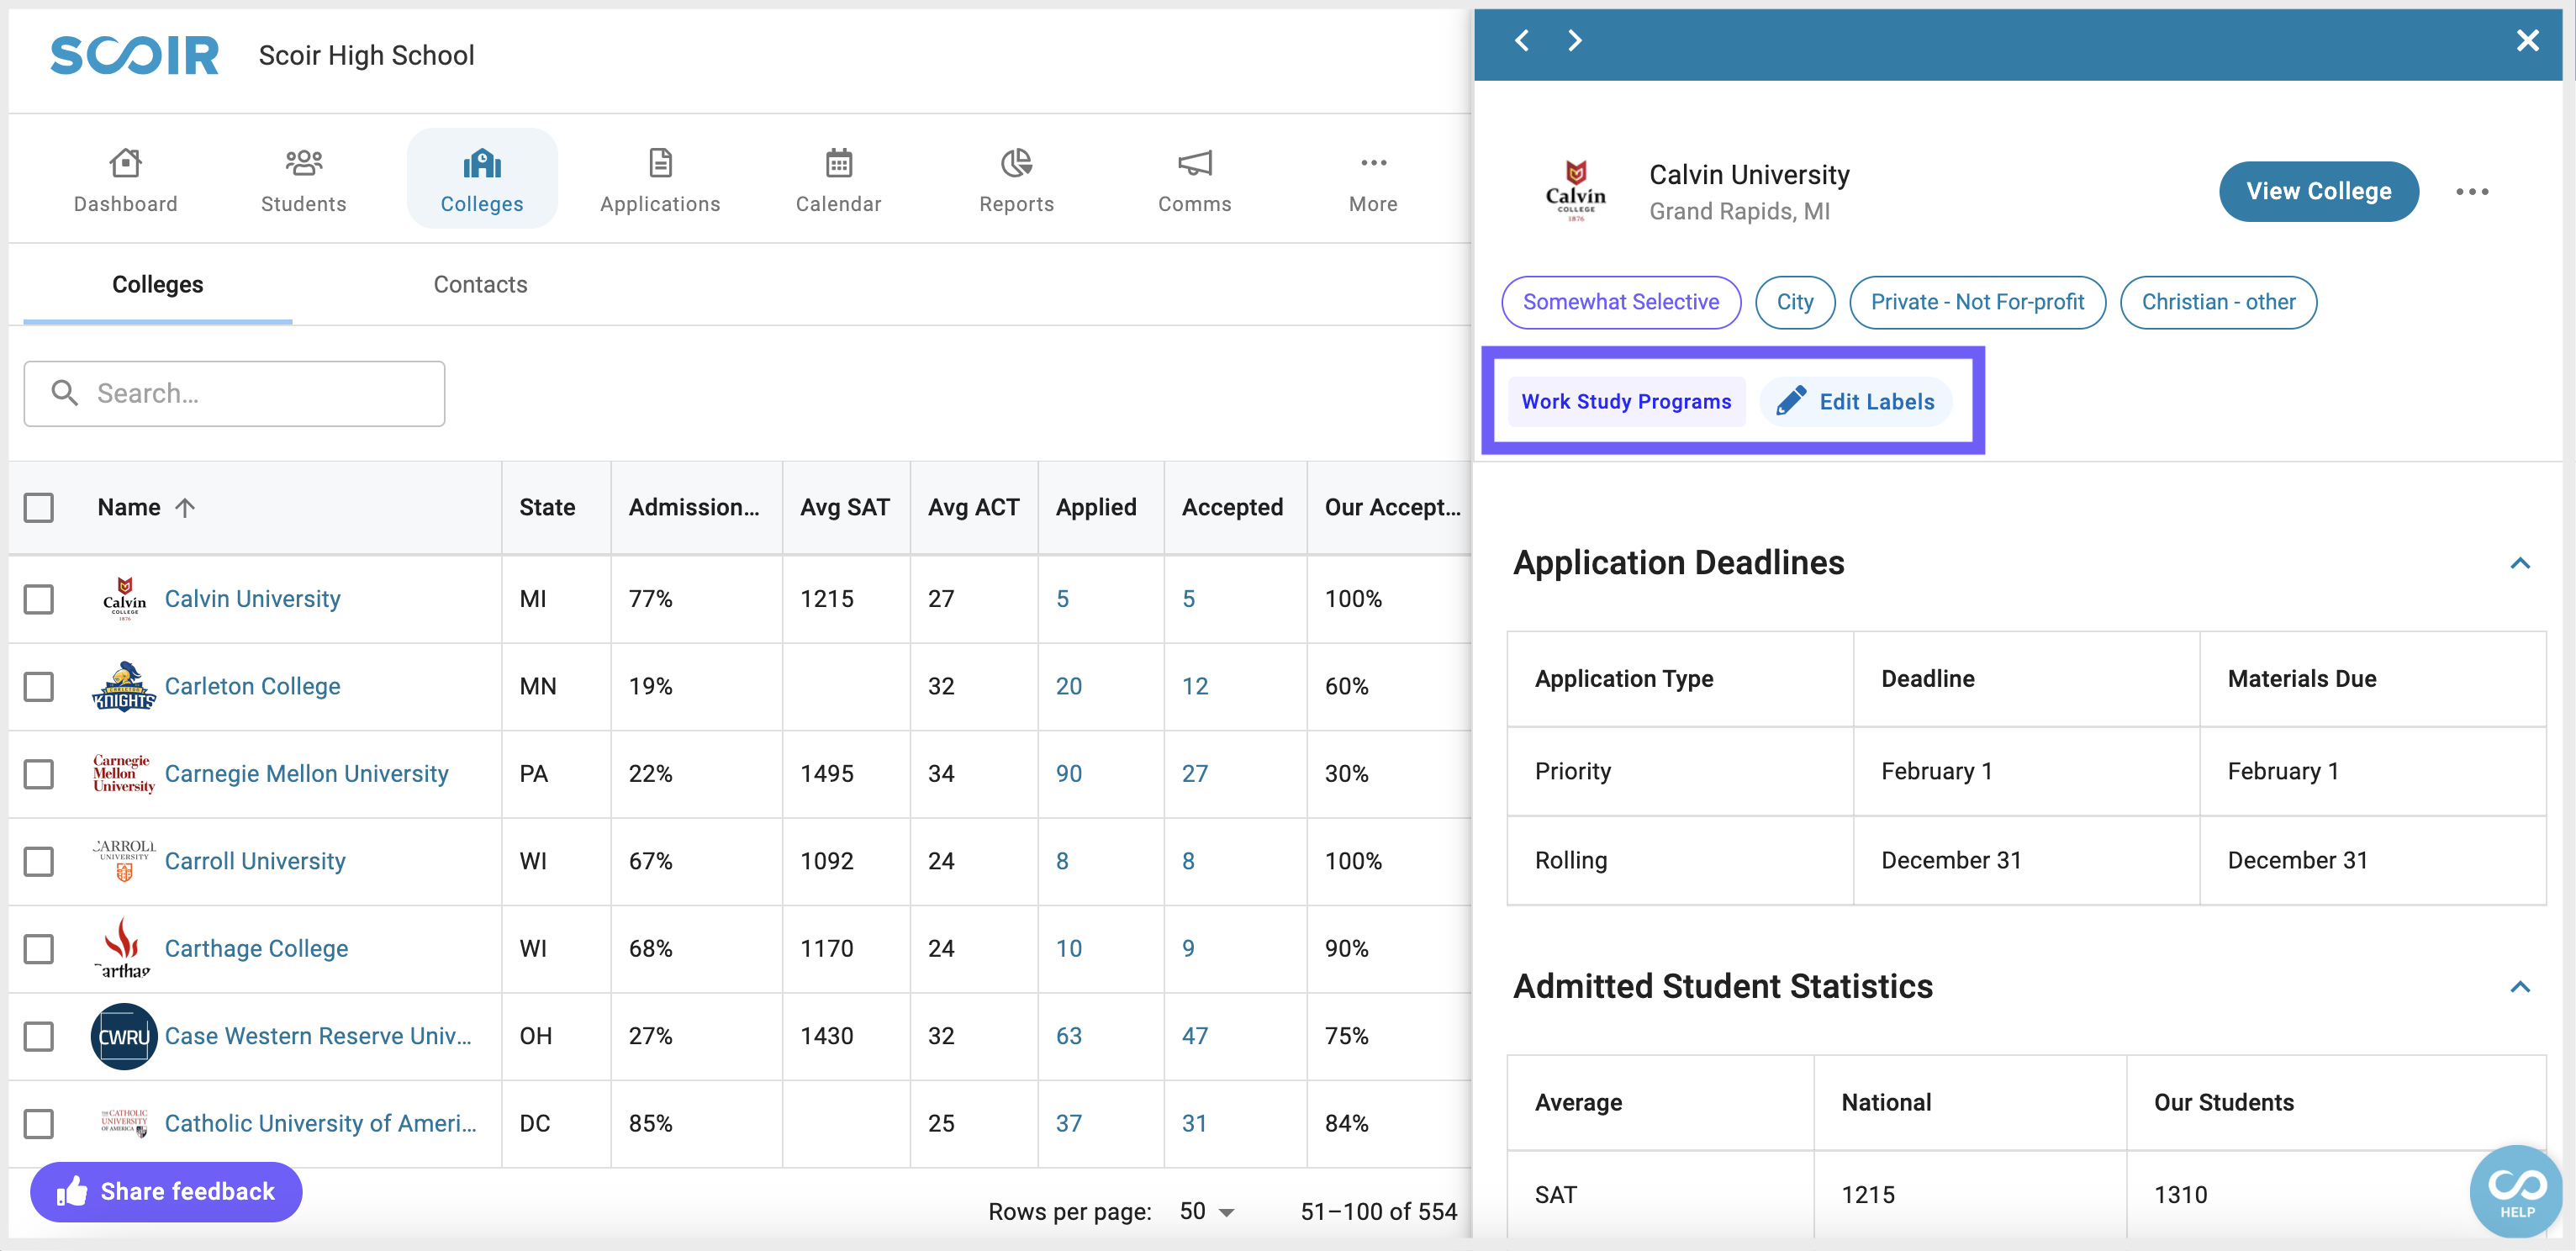The width and height of the screenshot is (2576, 1251).
Task: Click the Edit Labels pencil icon
Action: pos(1790,401)
